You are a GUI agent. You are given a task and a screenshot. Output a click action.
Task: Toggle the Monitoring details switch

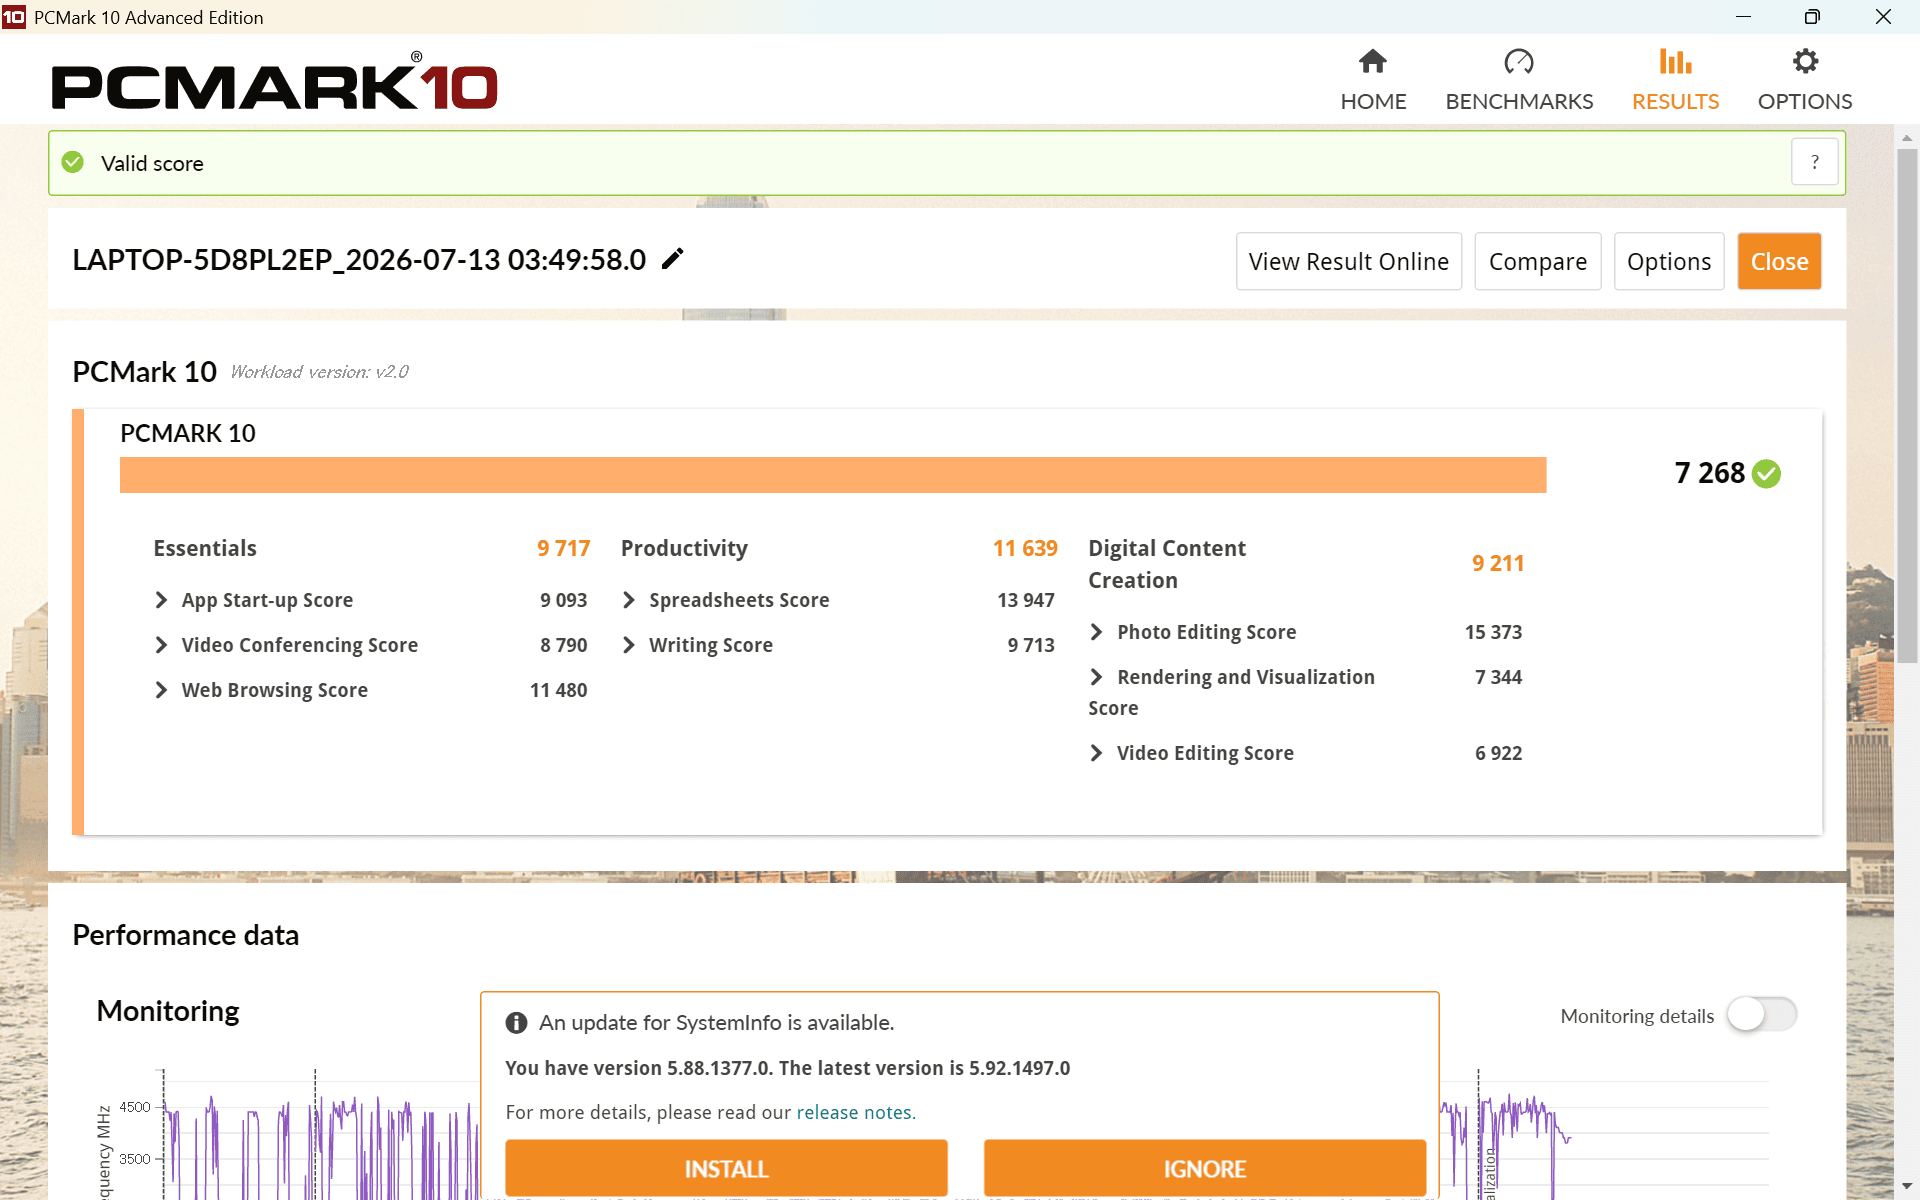1762,1015
